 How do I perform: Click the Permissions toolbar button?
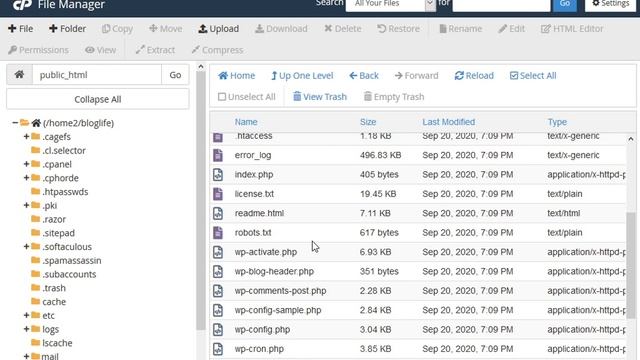(38, 50)
